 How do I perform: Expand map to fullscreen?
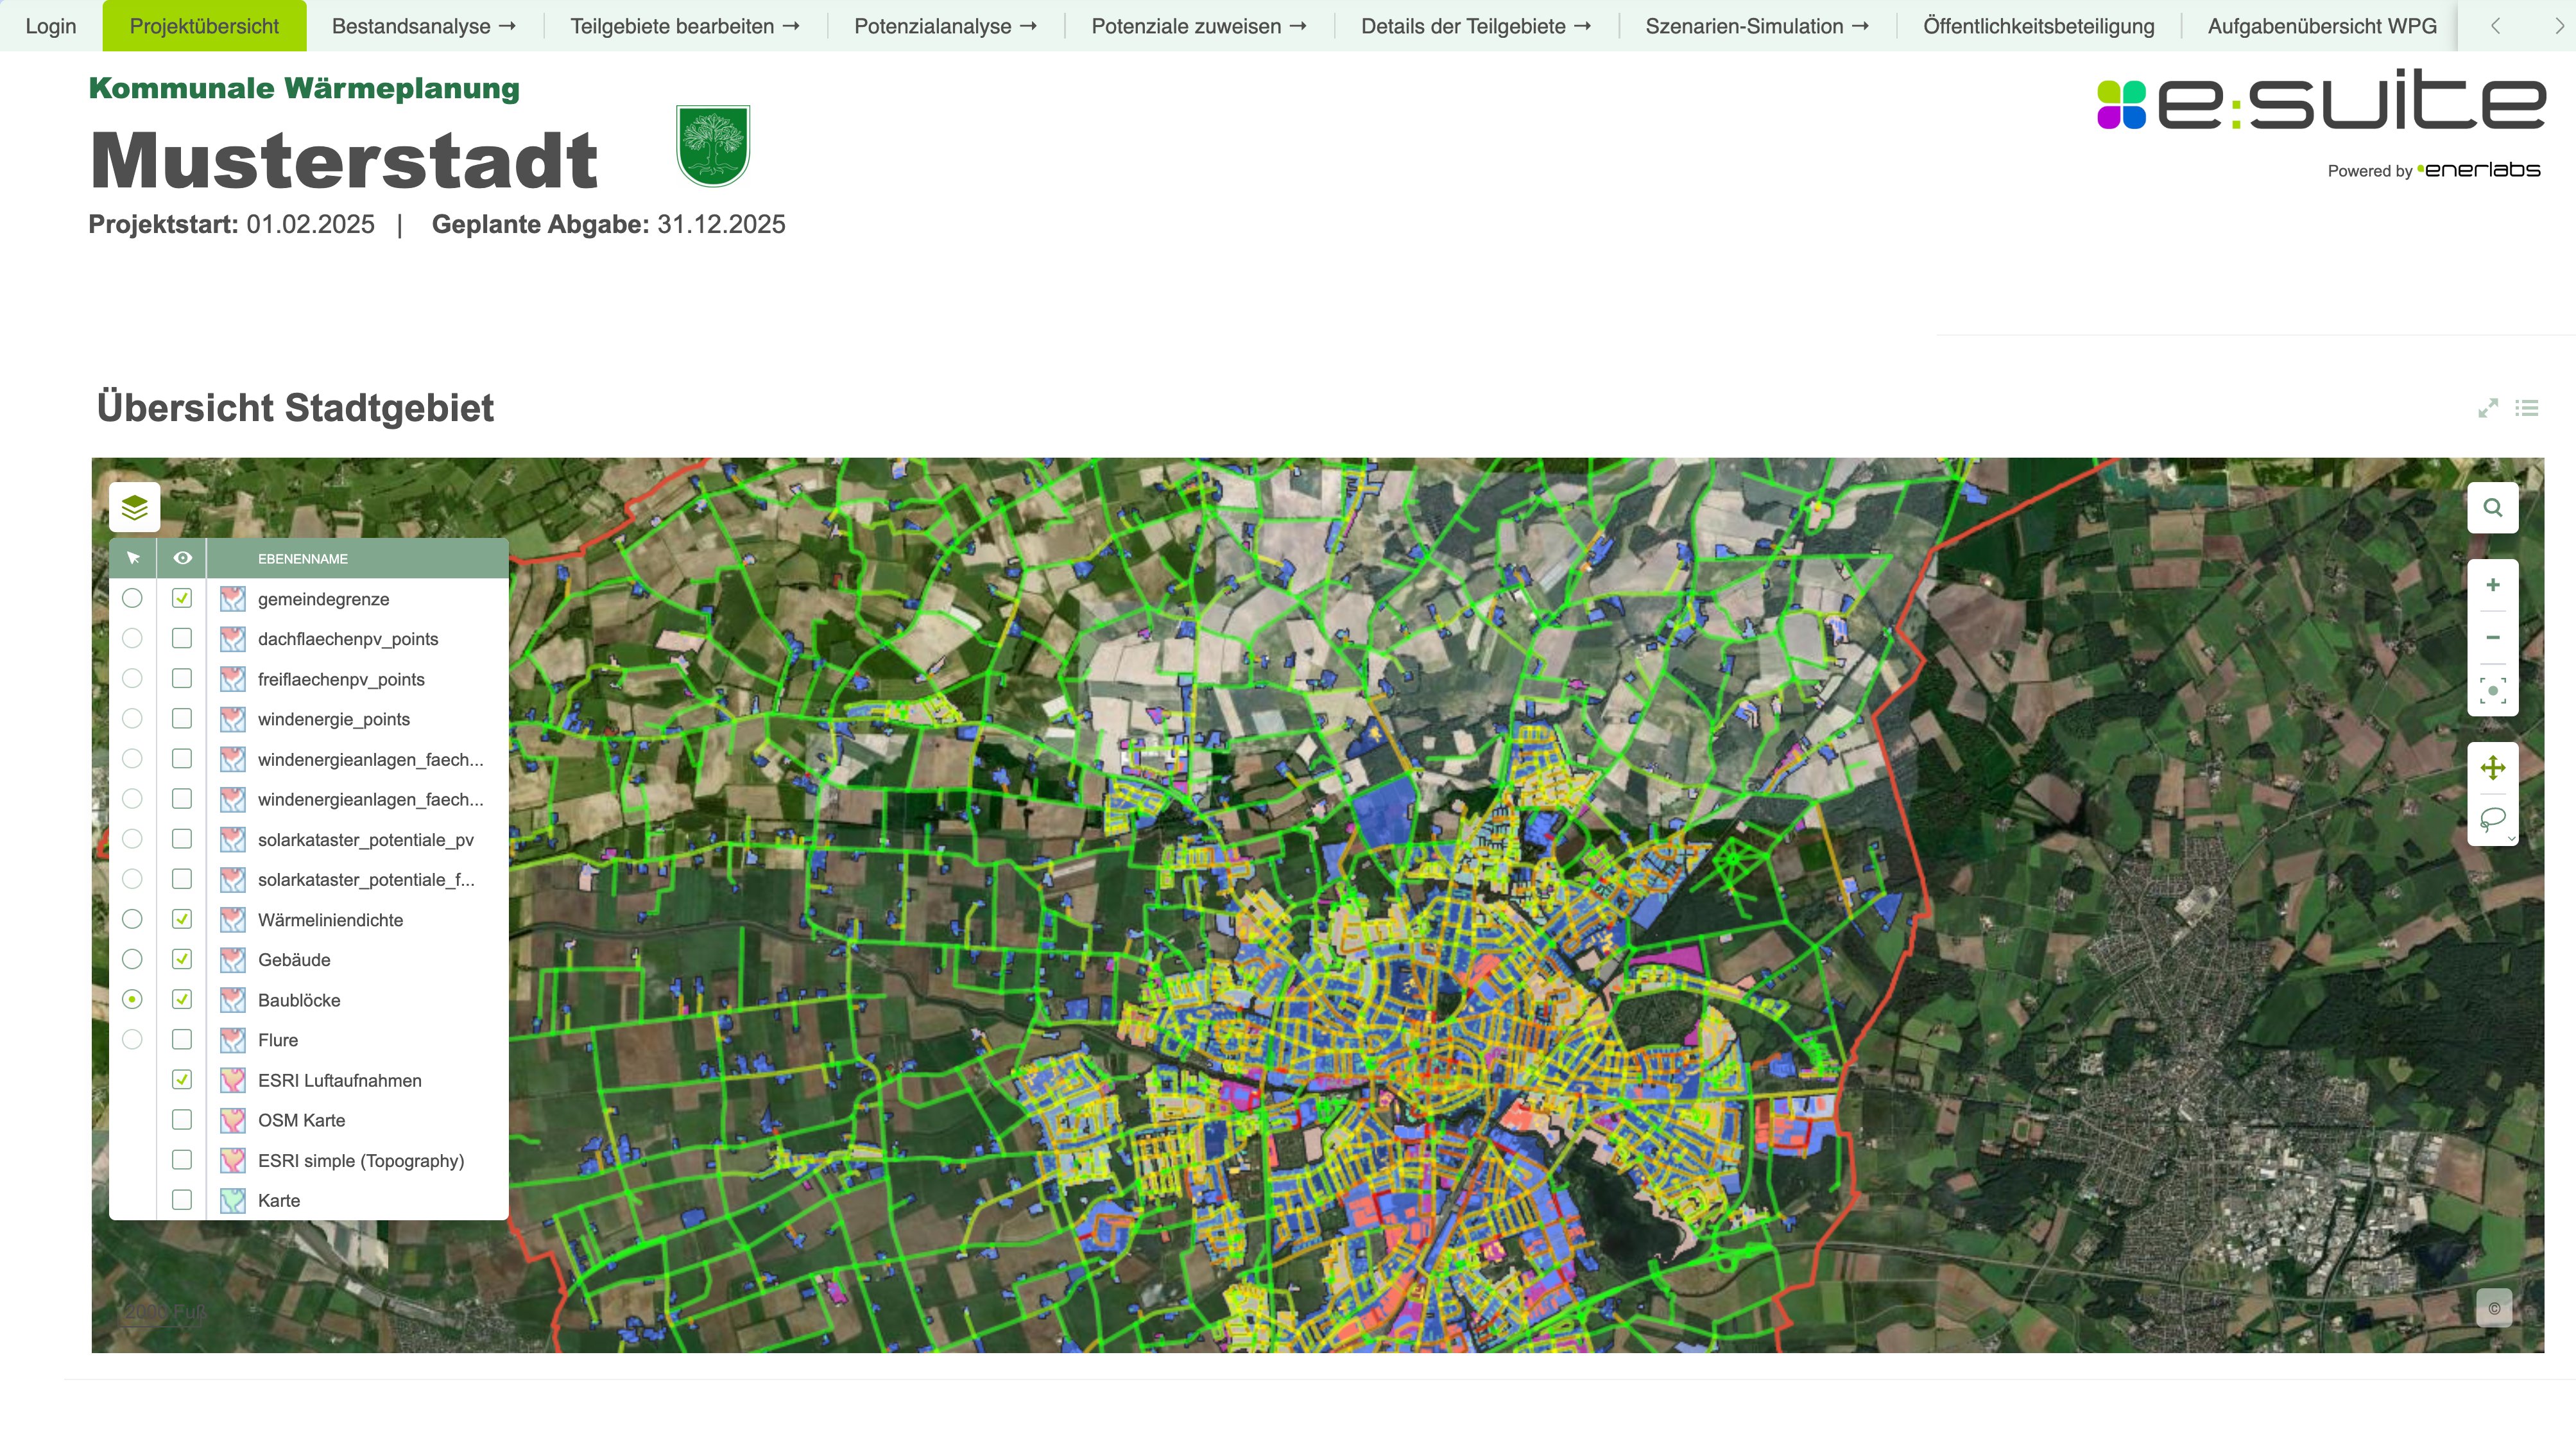click(2488, 408)
